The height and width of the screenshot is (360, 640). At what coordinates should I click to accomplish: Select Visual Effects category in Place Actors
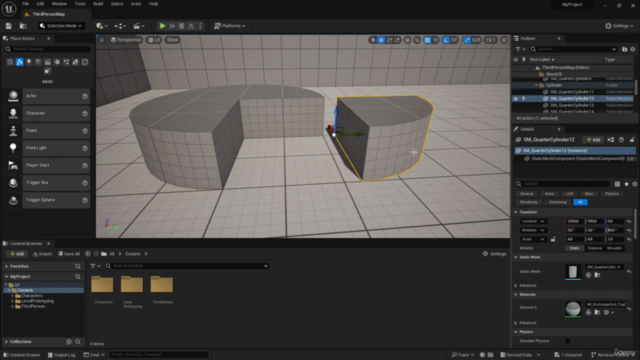(57, 62)
